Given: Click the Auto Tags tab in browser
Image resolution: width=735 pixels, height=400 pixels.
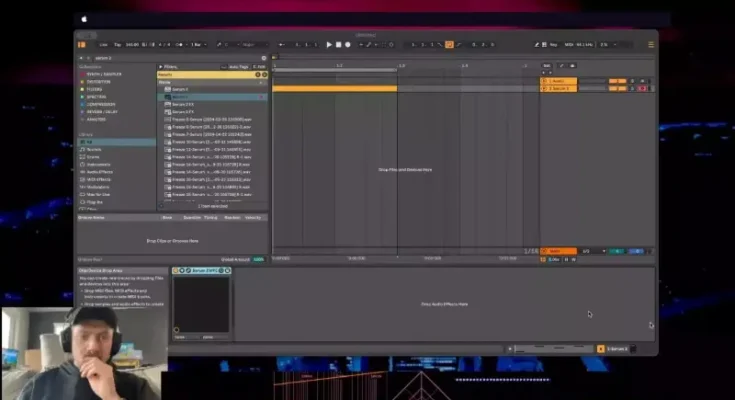Looking at the screenshot, I should tap(239, 66).
